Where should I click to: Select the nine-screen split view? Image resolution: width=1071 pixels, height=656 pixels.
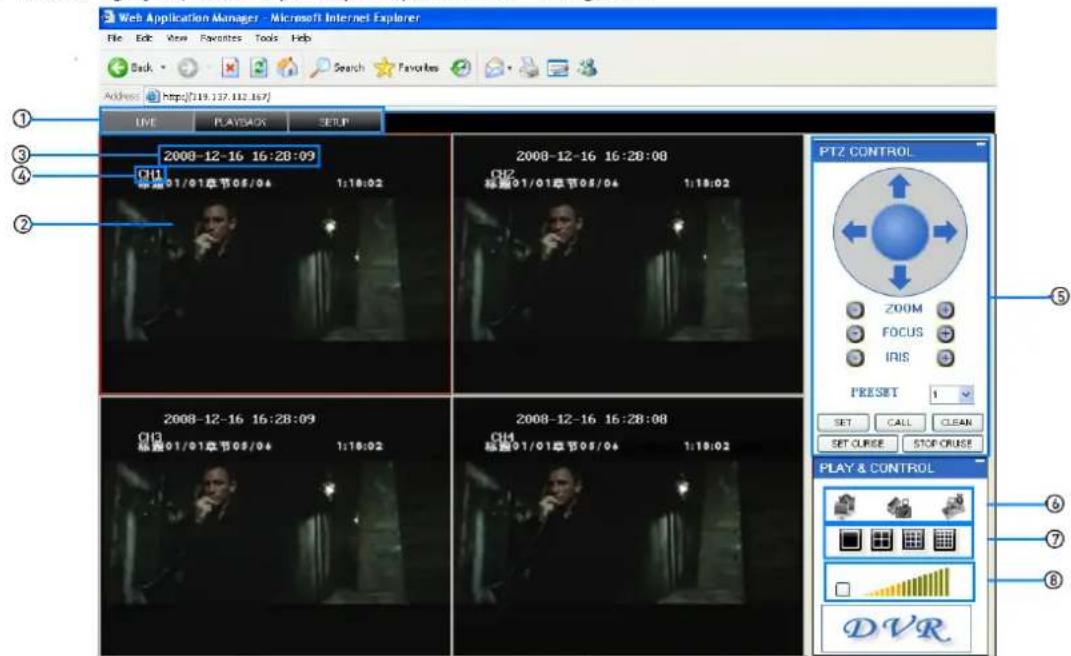pyautogui.click(x=912, y=539)
